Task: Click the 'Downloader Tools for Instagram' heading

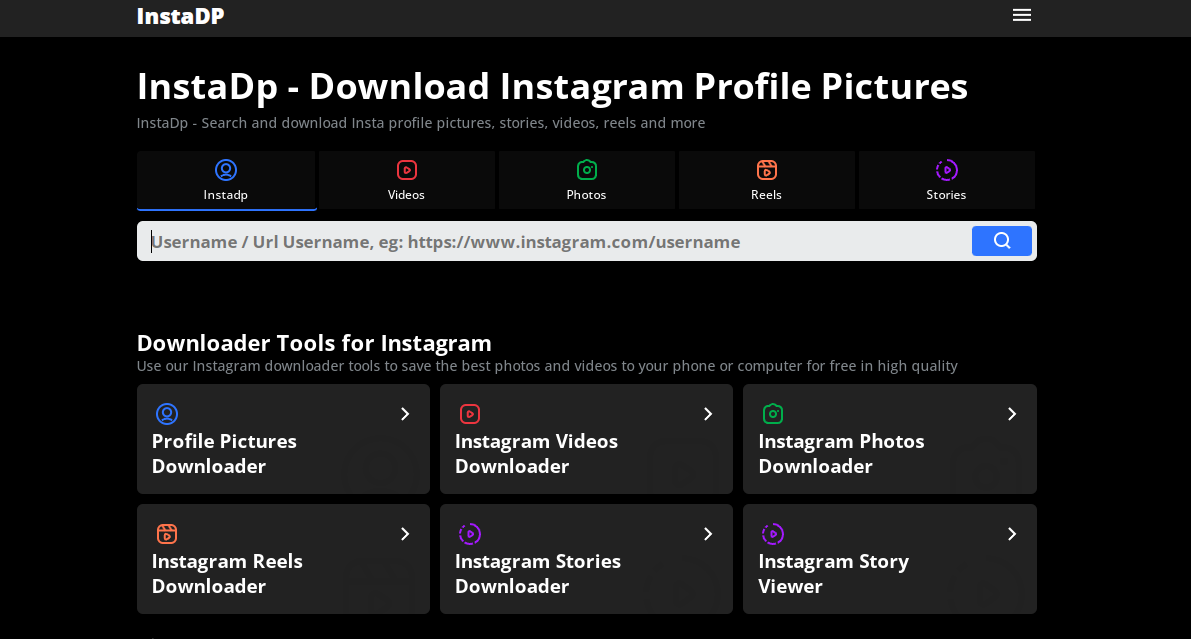Action: point(314,343)
